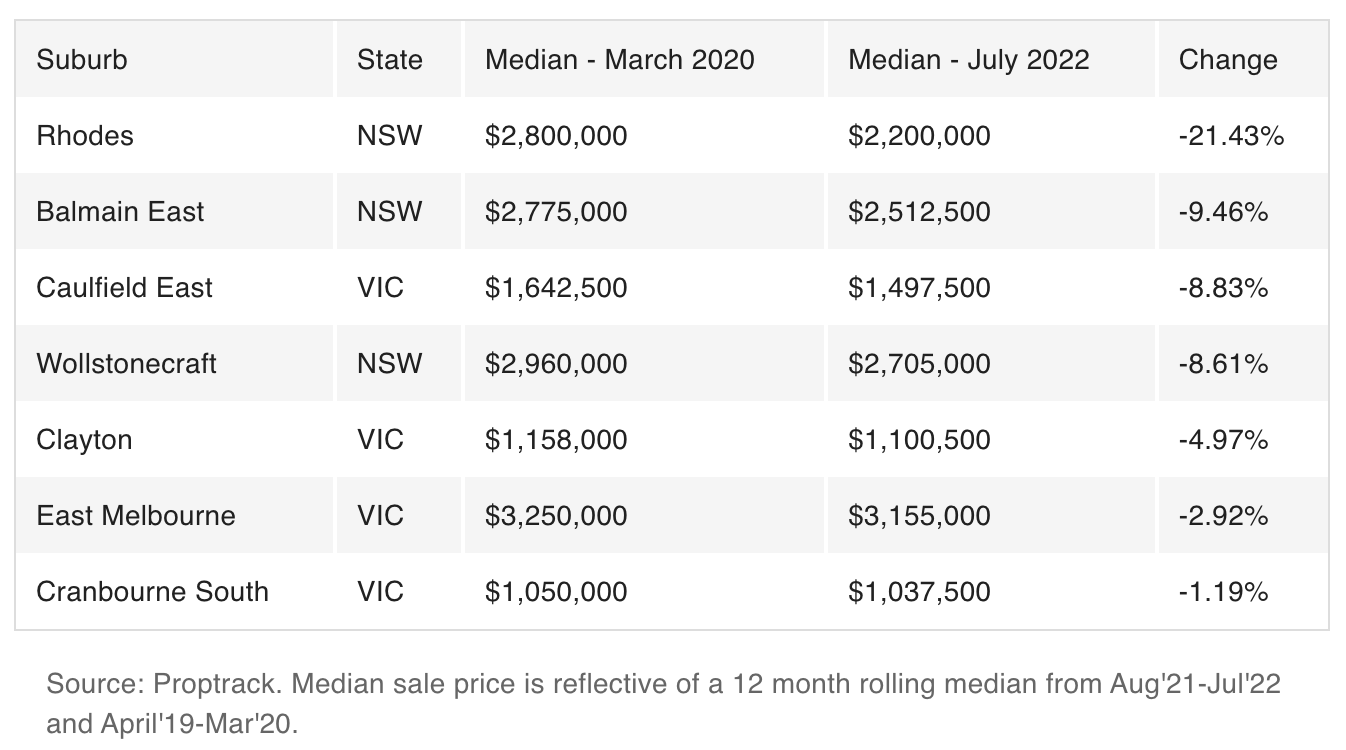Click the -21.43% change value
The image size is (1346, 750).
[1231, 136]
